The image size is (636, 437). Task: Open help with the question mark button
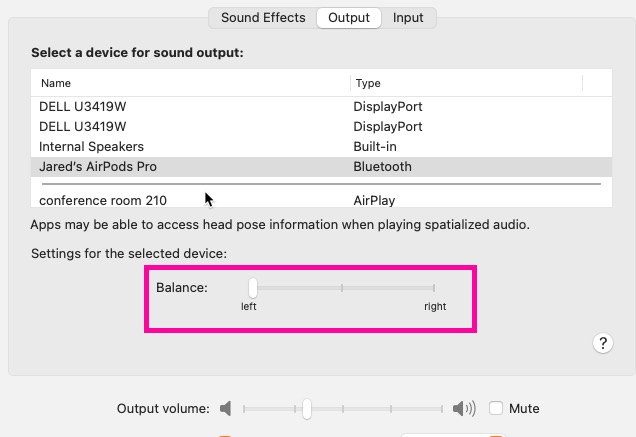click(x=603, y=343)
